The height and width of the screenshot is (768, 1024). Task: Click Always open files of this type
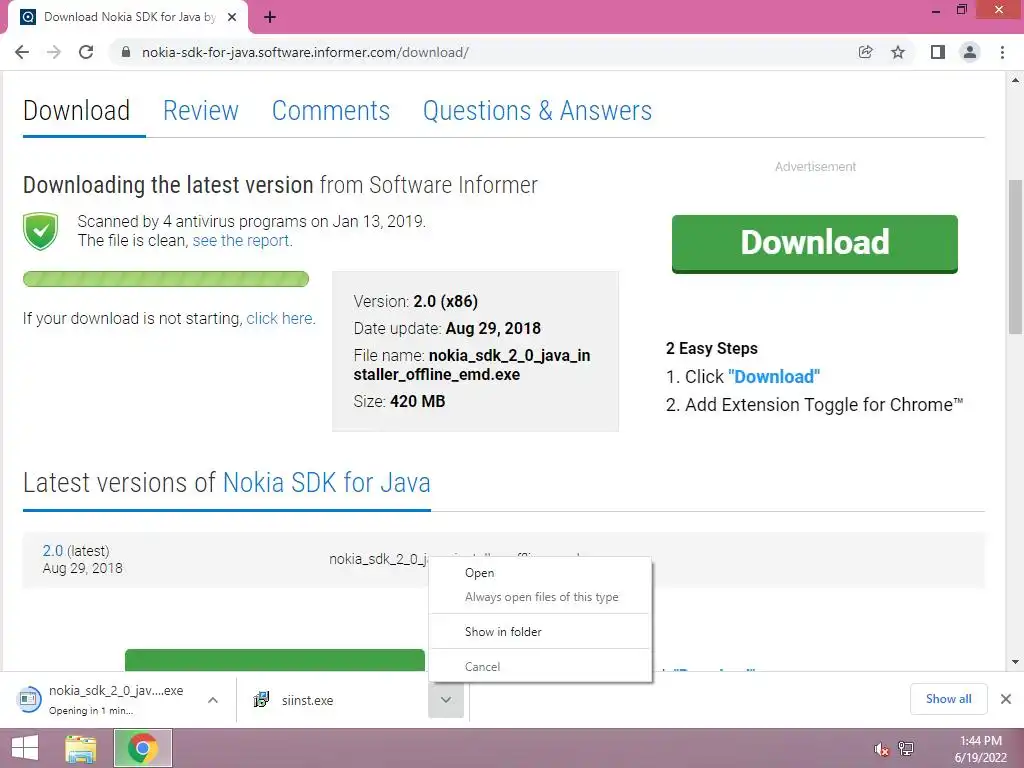click(541, 597)
